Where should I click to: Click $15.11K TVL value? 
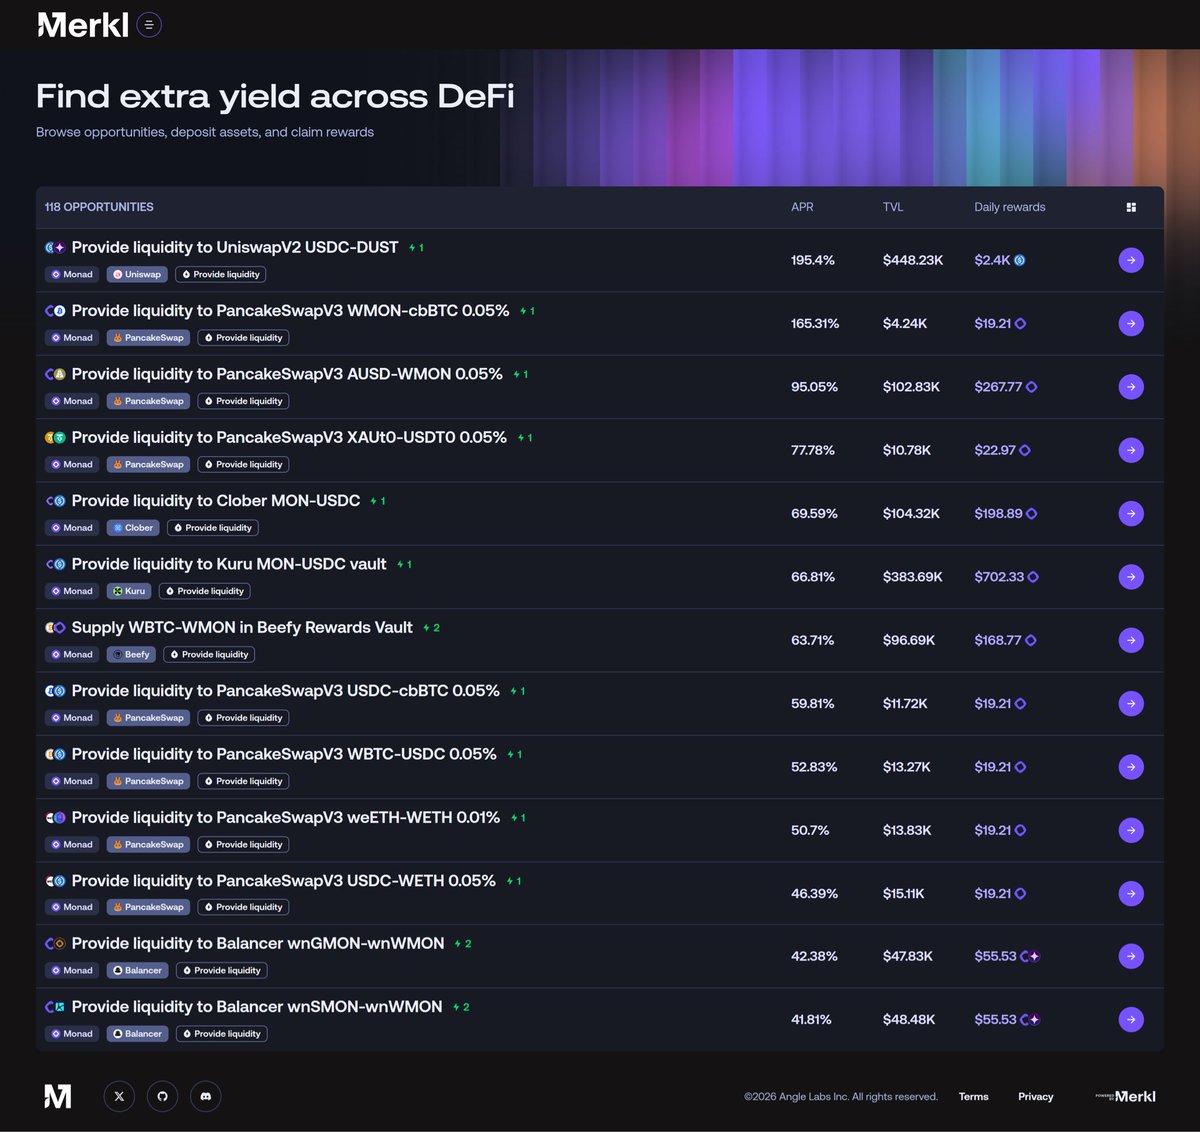pos(904,893)
